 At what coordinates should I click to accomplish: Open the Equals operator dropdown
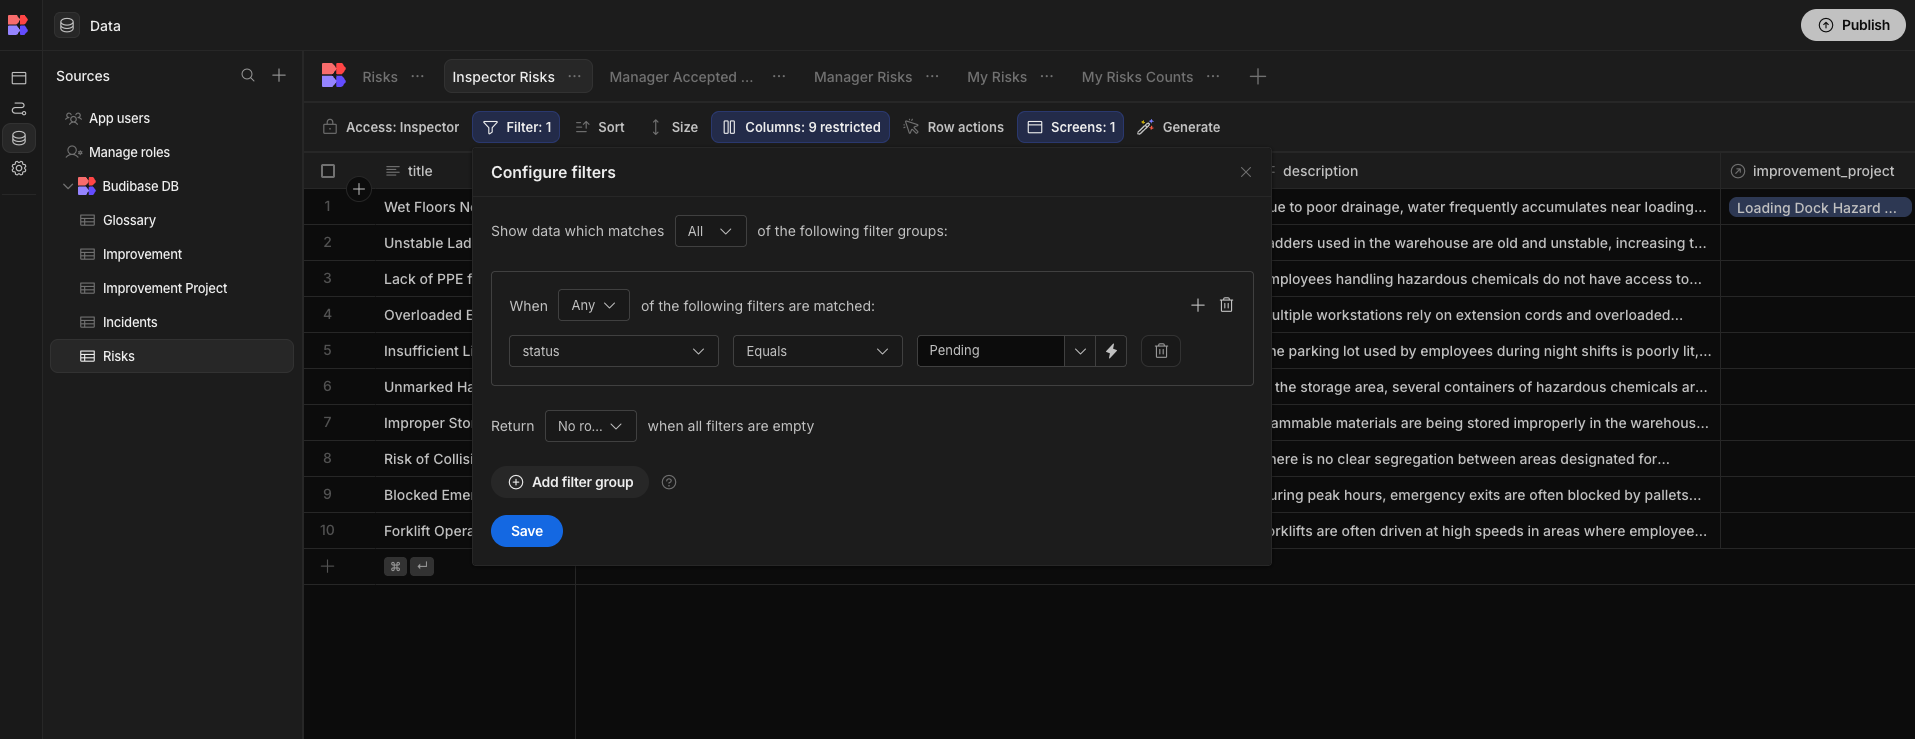coord(818,351)
